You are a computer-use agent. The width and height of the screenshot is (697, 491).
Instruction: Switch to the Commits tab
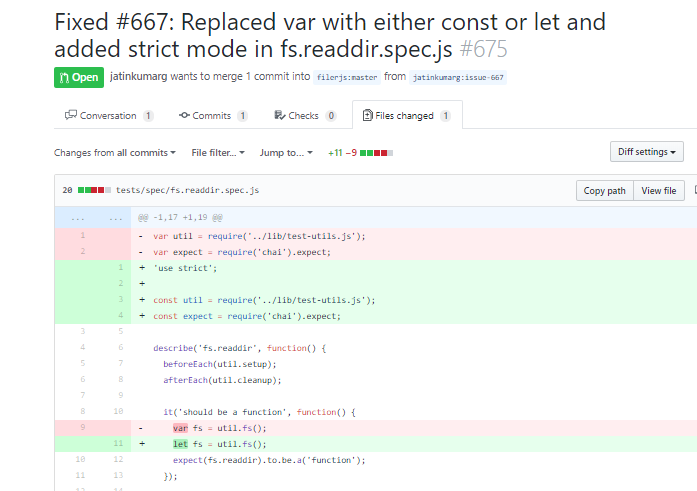tap(212, 116)
